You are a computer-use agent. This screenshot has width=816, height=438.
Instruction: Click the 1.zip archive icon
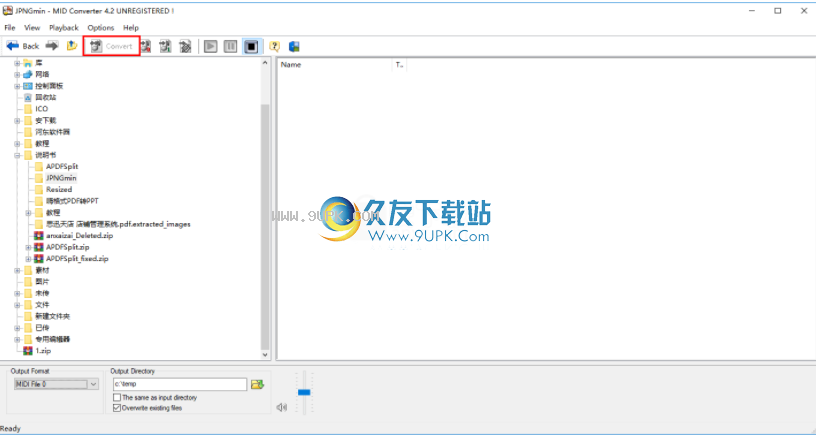pyautogui.click(x=28, y=351)
